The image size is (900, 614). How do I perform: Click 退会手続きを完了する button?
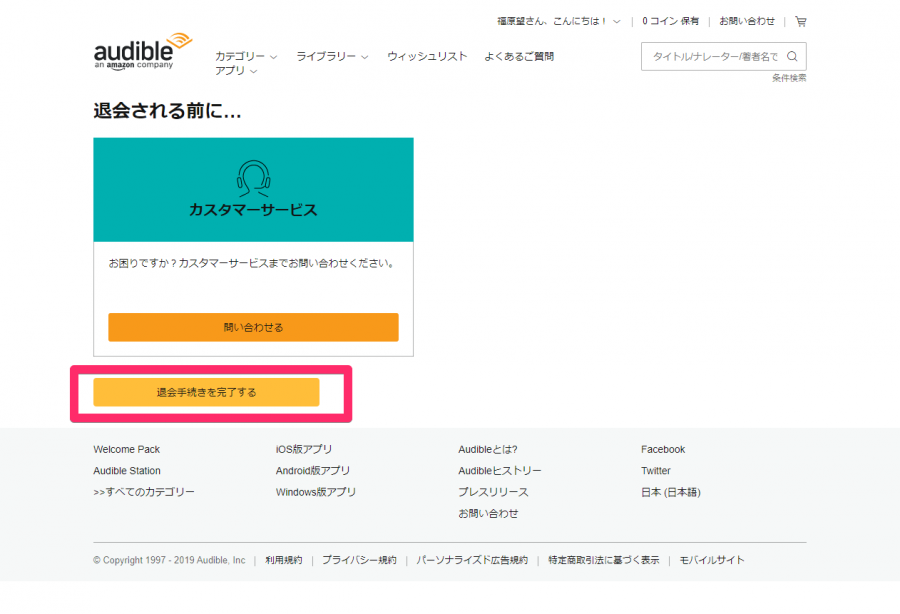point(206,393)
